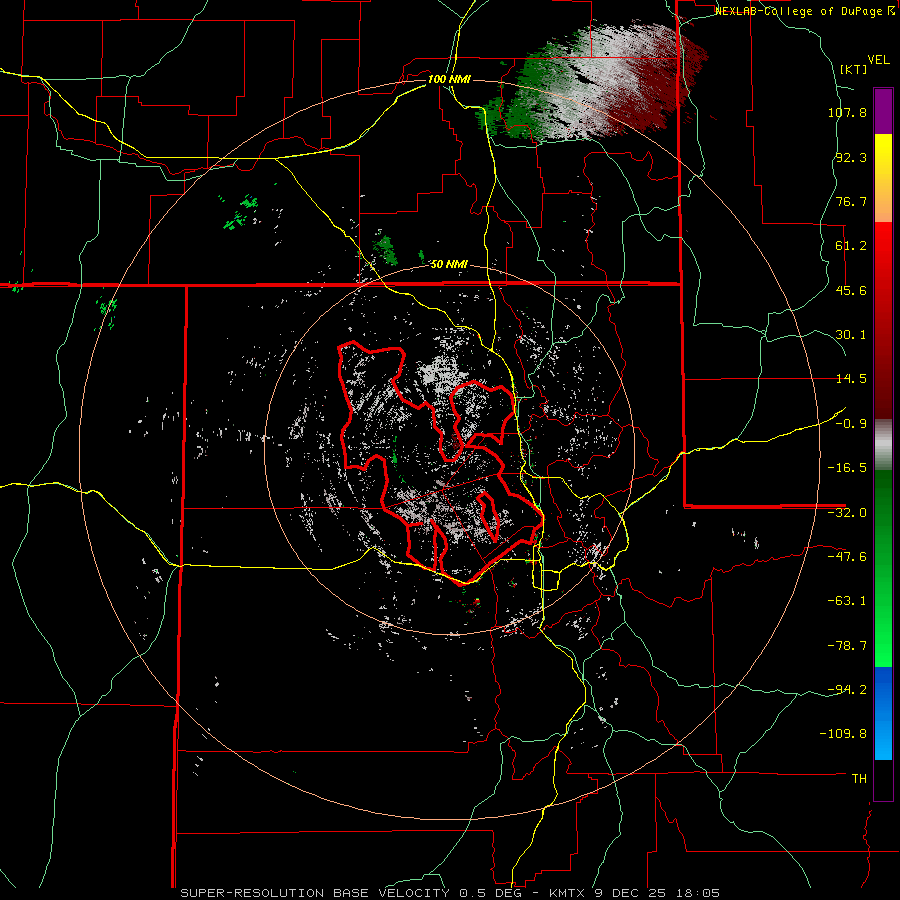Click the -109.8 velocity scale value

pos(844,734)
